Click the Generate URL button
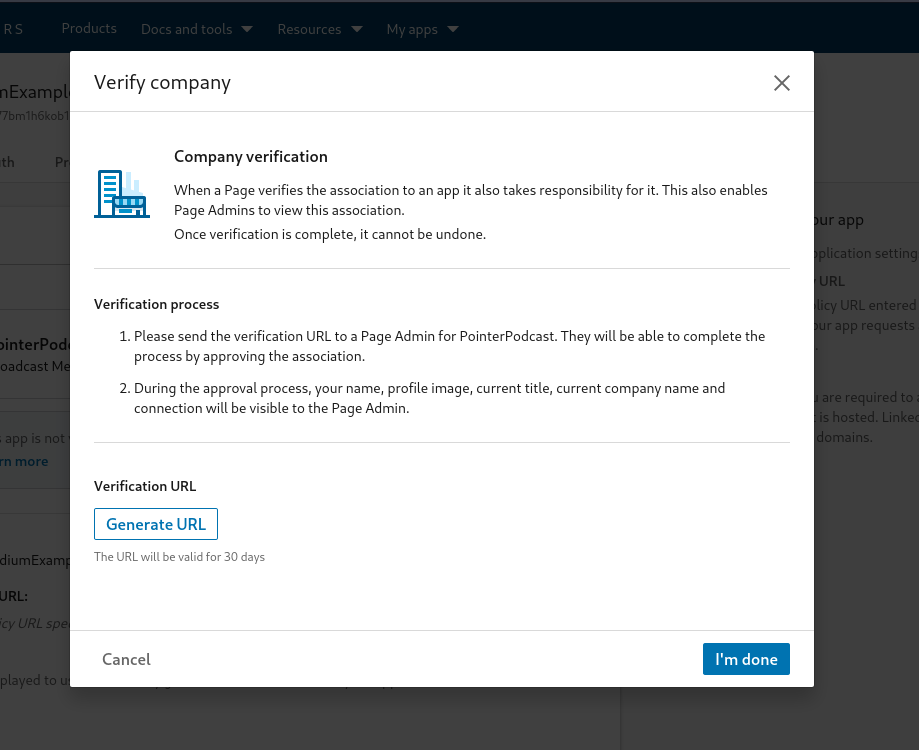 [x=156, y=524]
